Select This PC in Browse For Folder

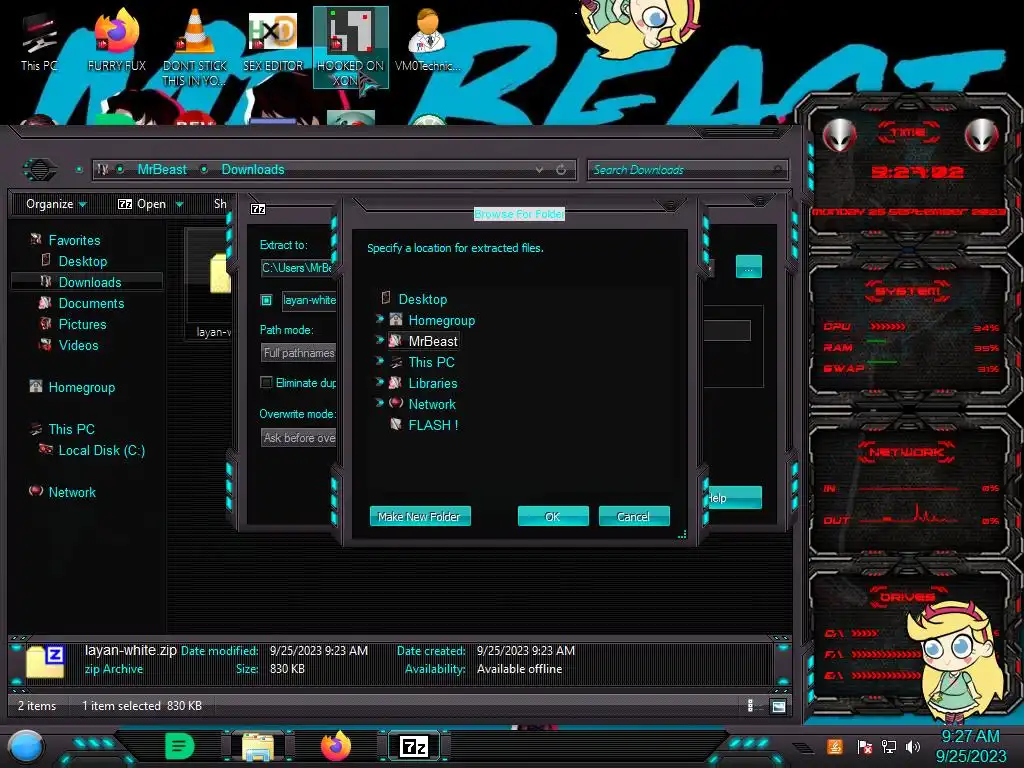pos(431,362)
